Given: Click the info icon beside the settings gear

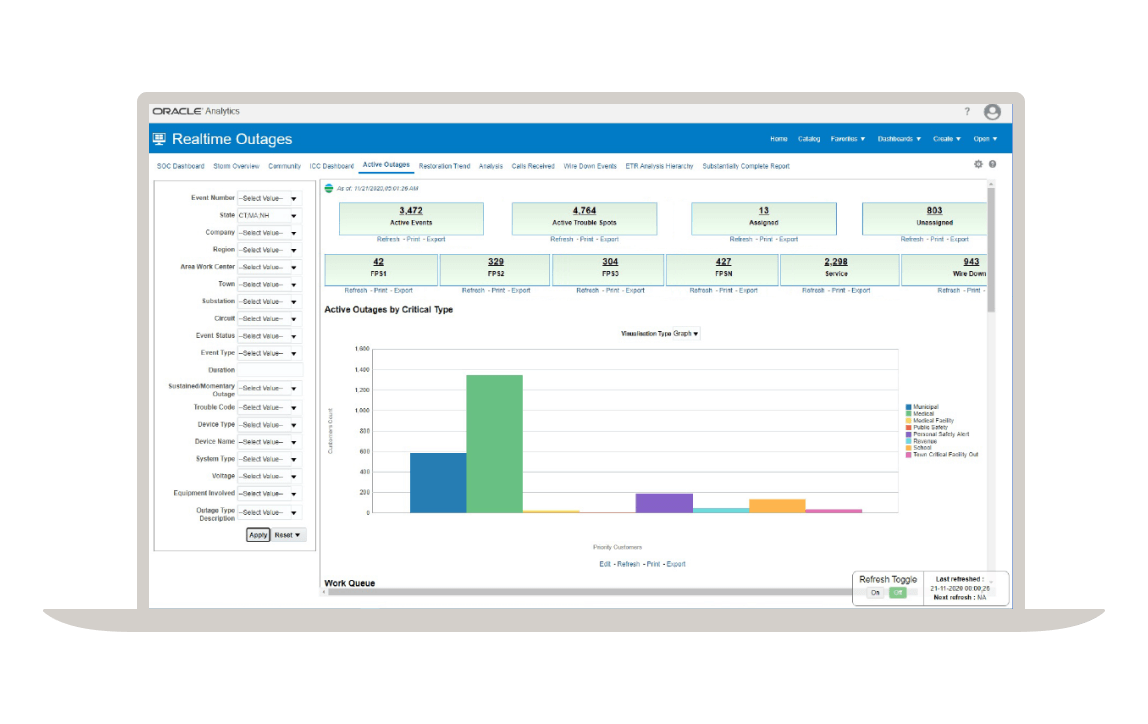Looking at the screenshot, I should pyautogui.click(x=991, y=163).
